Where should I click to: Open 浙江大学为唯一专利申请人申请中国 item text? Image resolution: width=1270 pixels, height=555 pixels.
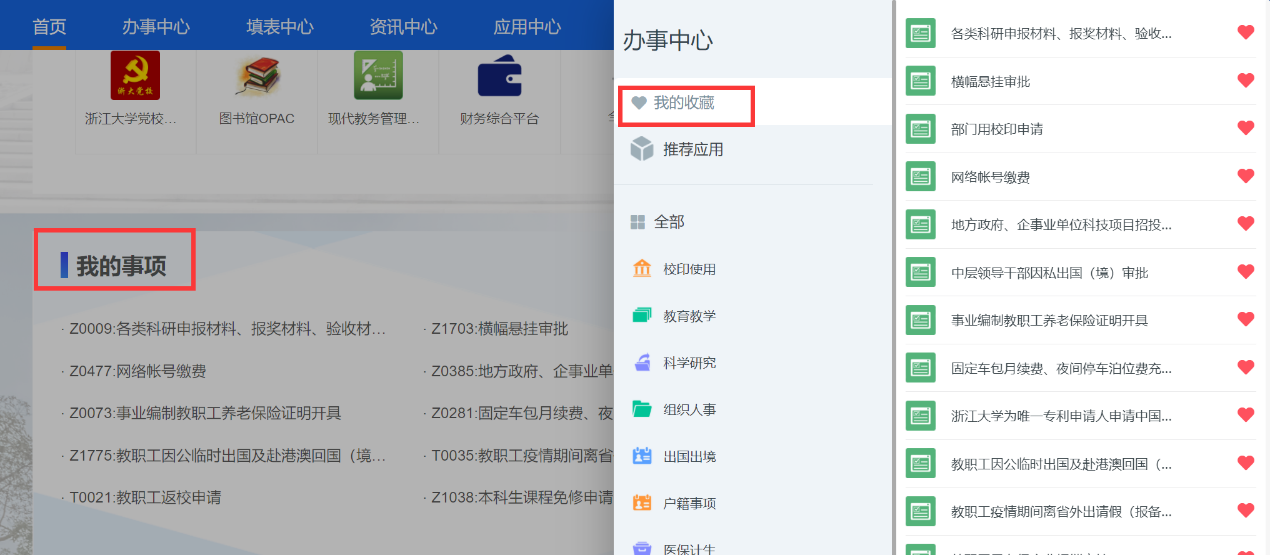point(1061,416)
